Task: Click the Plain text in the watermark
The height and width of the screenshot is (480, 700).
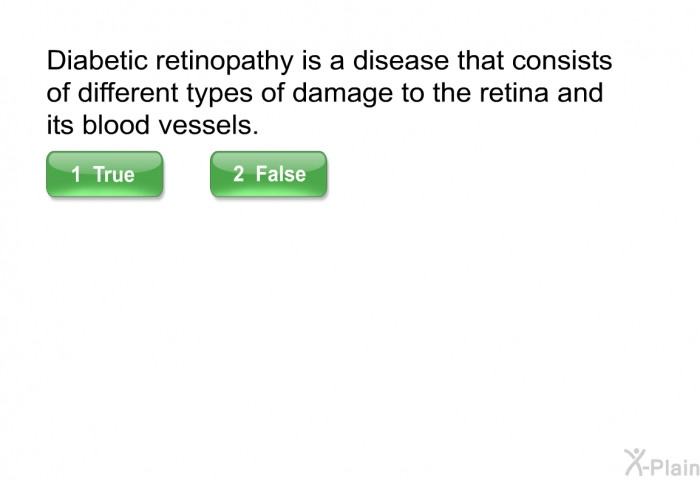Action: [675, 467]
